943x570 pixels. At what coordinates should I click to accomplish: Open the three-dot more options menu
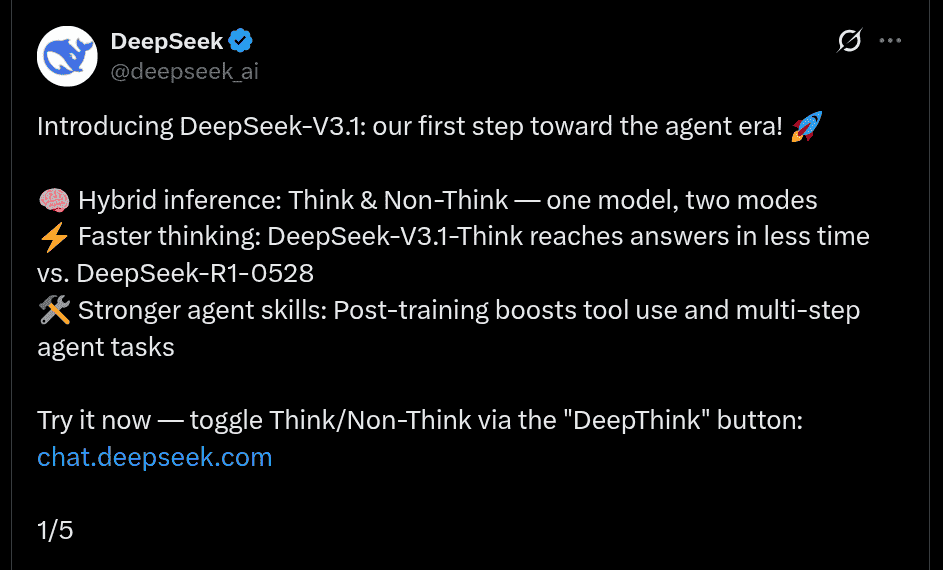[890, 41]
